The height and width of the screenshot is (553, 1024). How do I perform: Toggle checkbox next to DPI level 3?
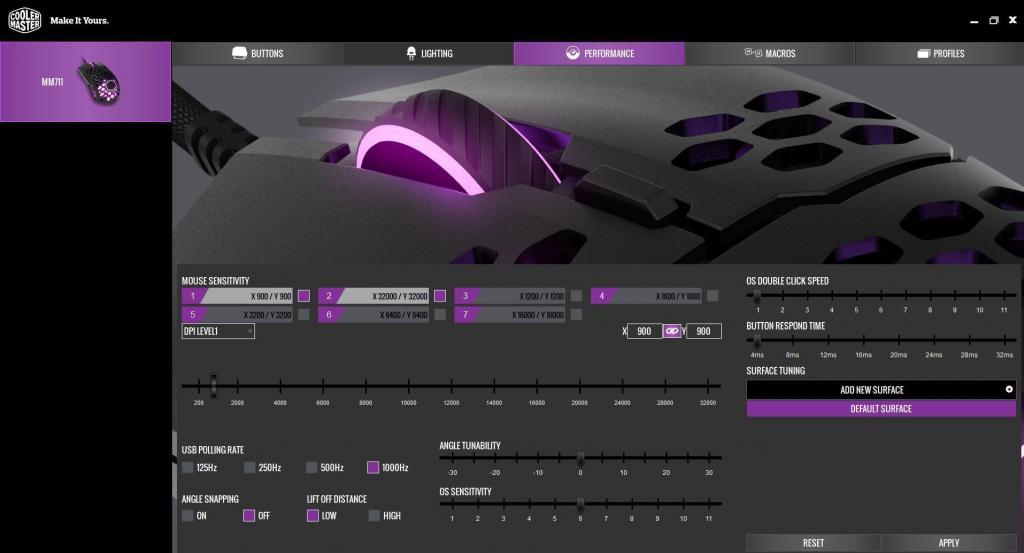point(576,296)
